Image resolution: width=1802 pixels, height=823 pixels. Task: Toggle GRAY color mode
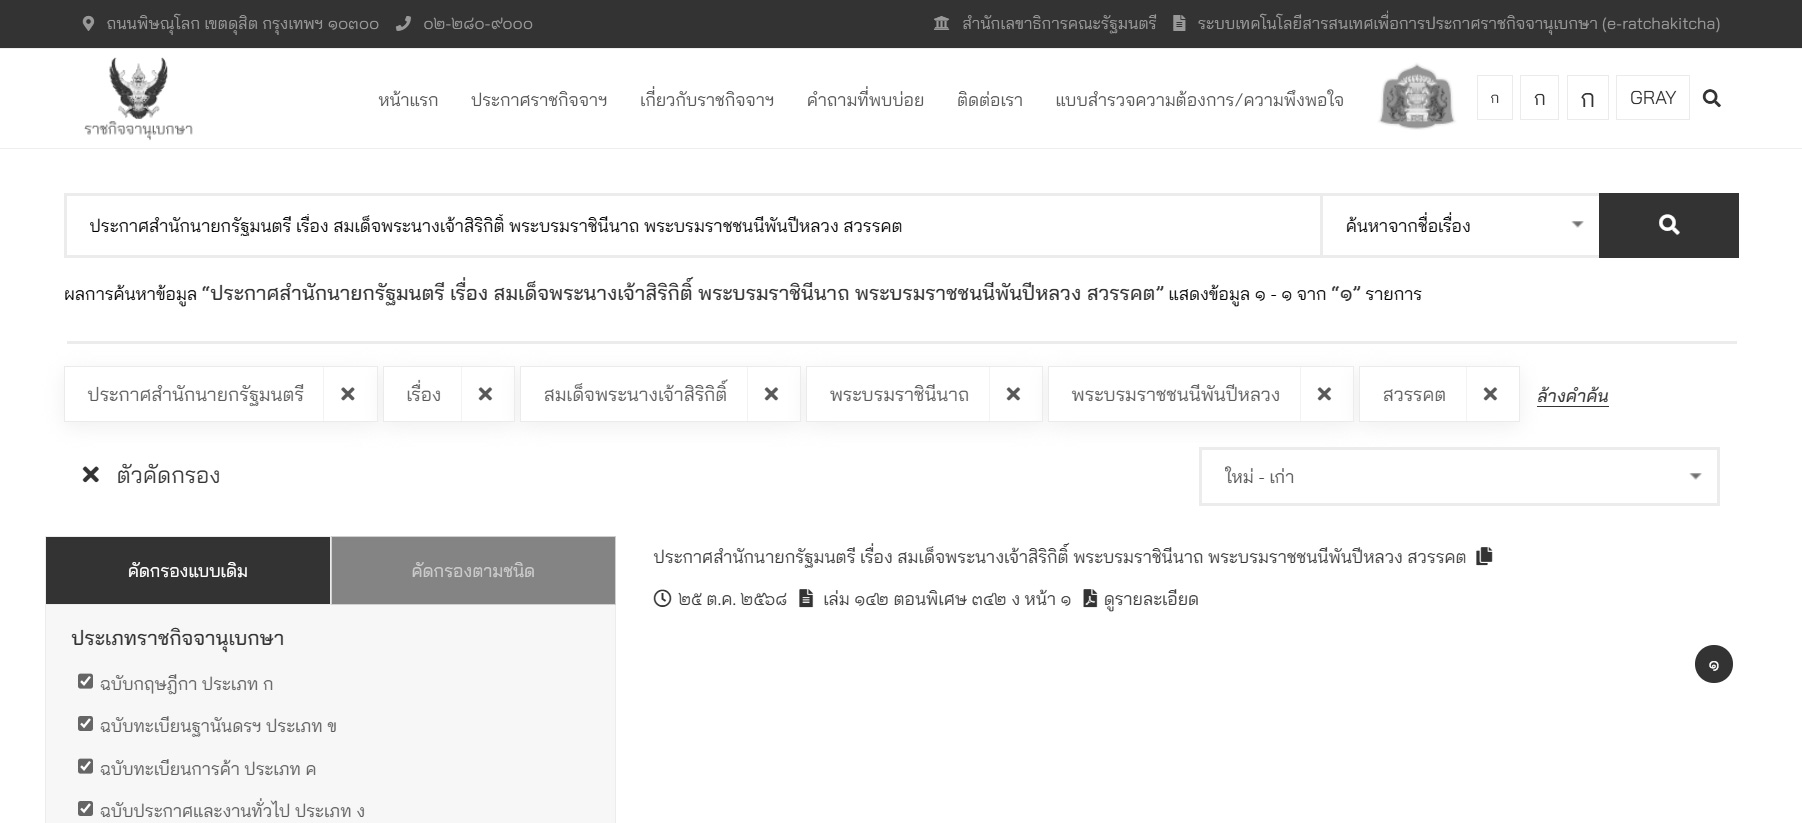coord(1652,98)
